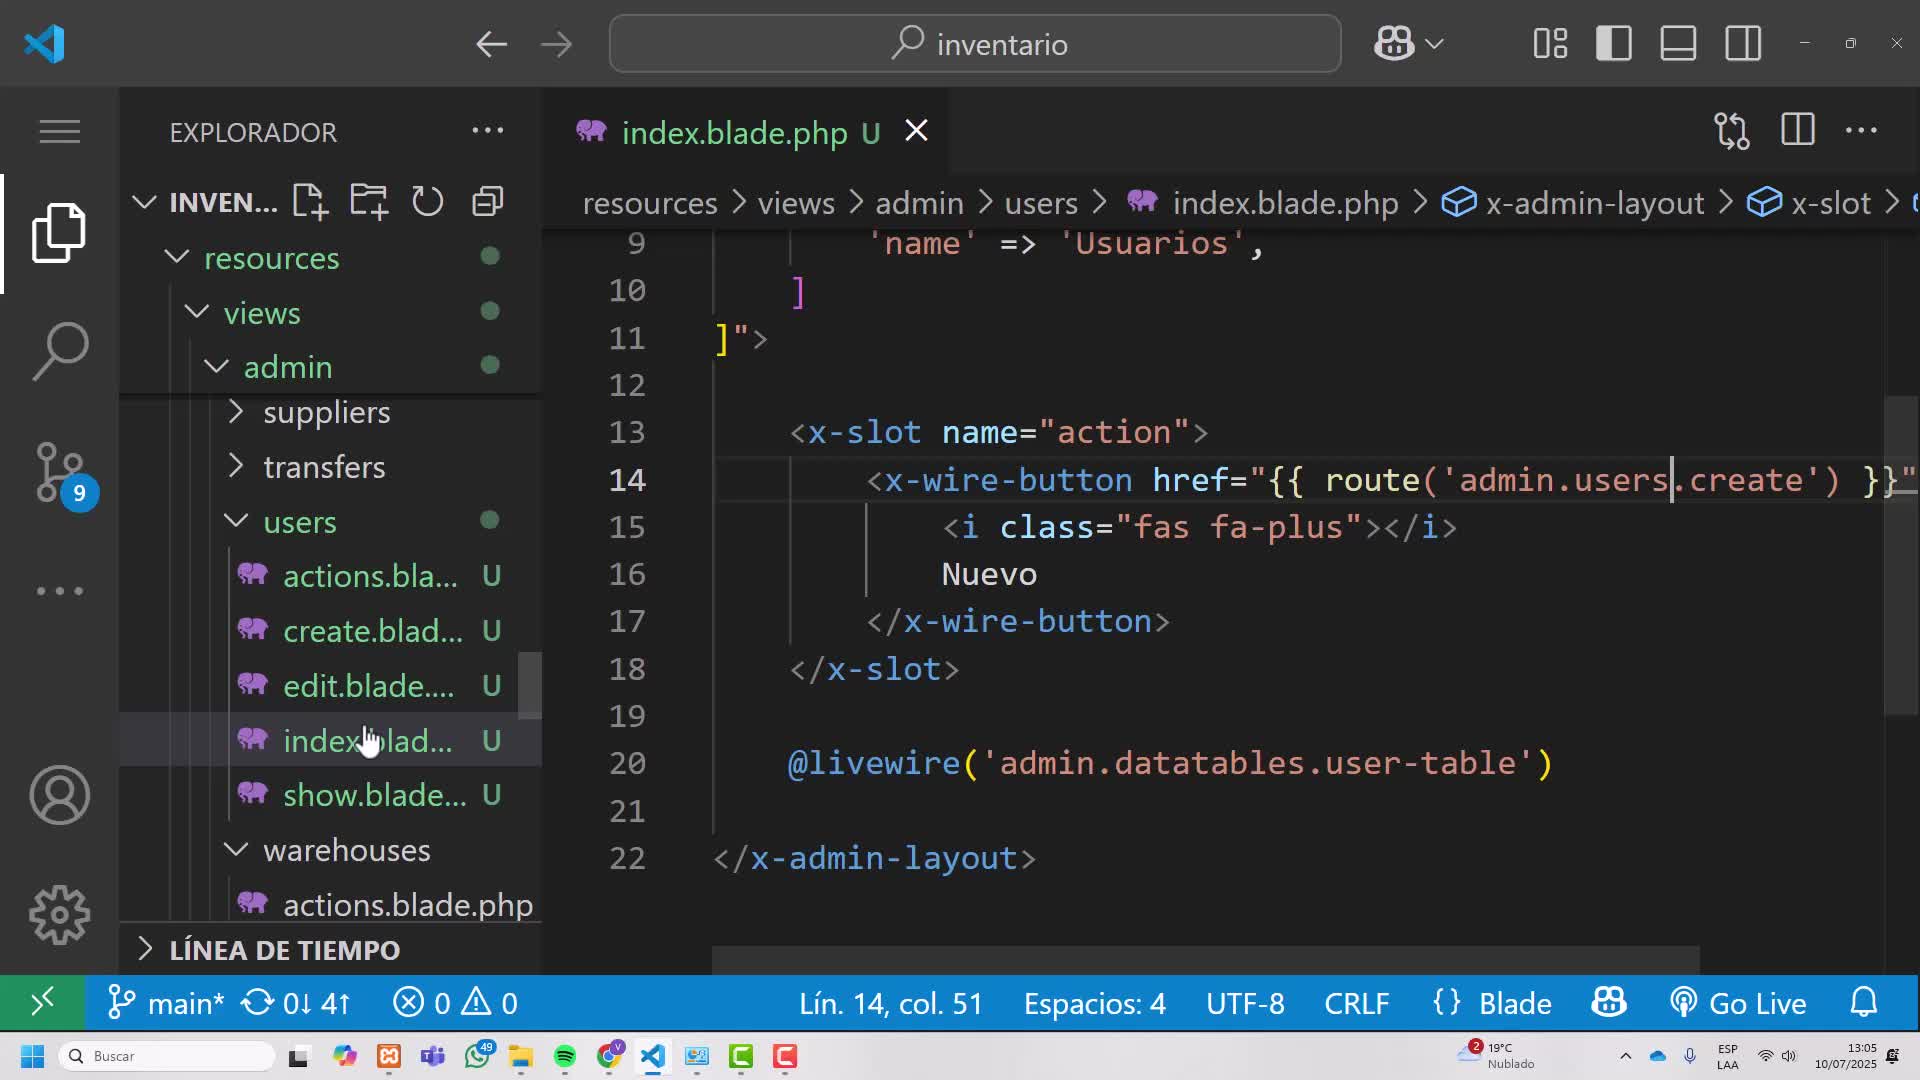This screenshot has width=1920, height=1080.
Task: Click users in the breadcrumb
Action: tap(1041, 203)
